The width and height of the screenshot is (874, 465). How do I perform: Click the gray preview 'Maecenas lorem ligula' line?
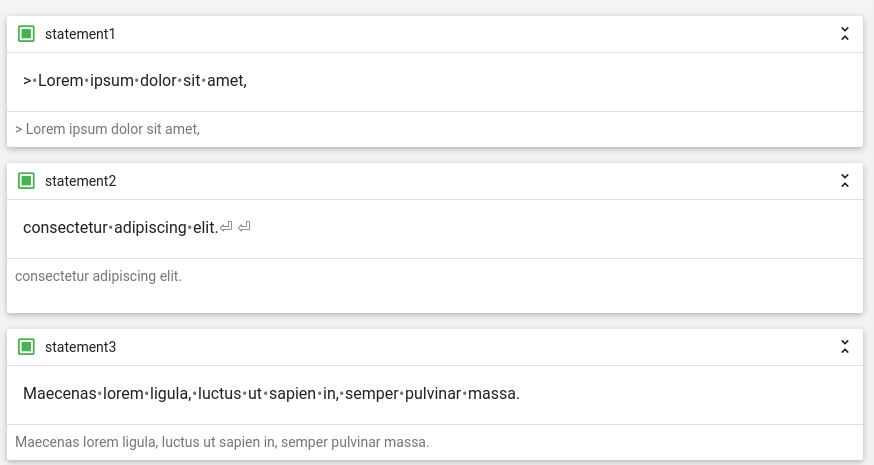tap(222, 442)
